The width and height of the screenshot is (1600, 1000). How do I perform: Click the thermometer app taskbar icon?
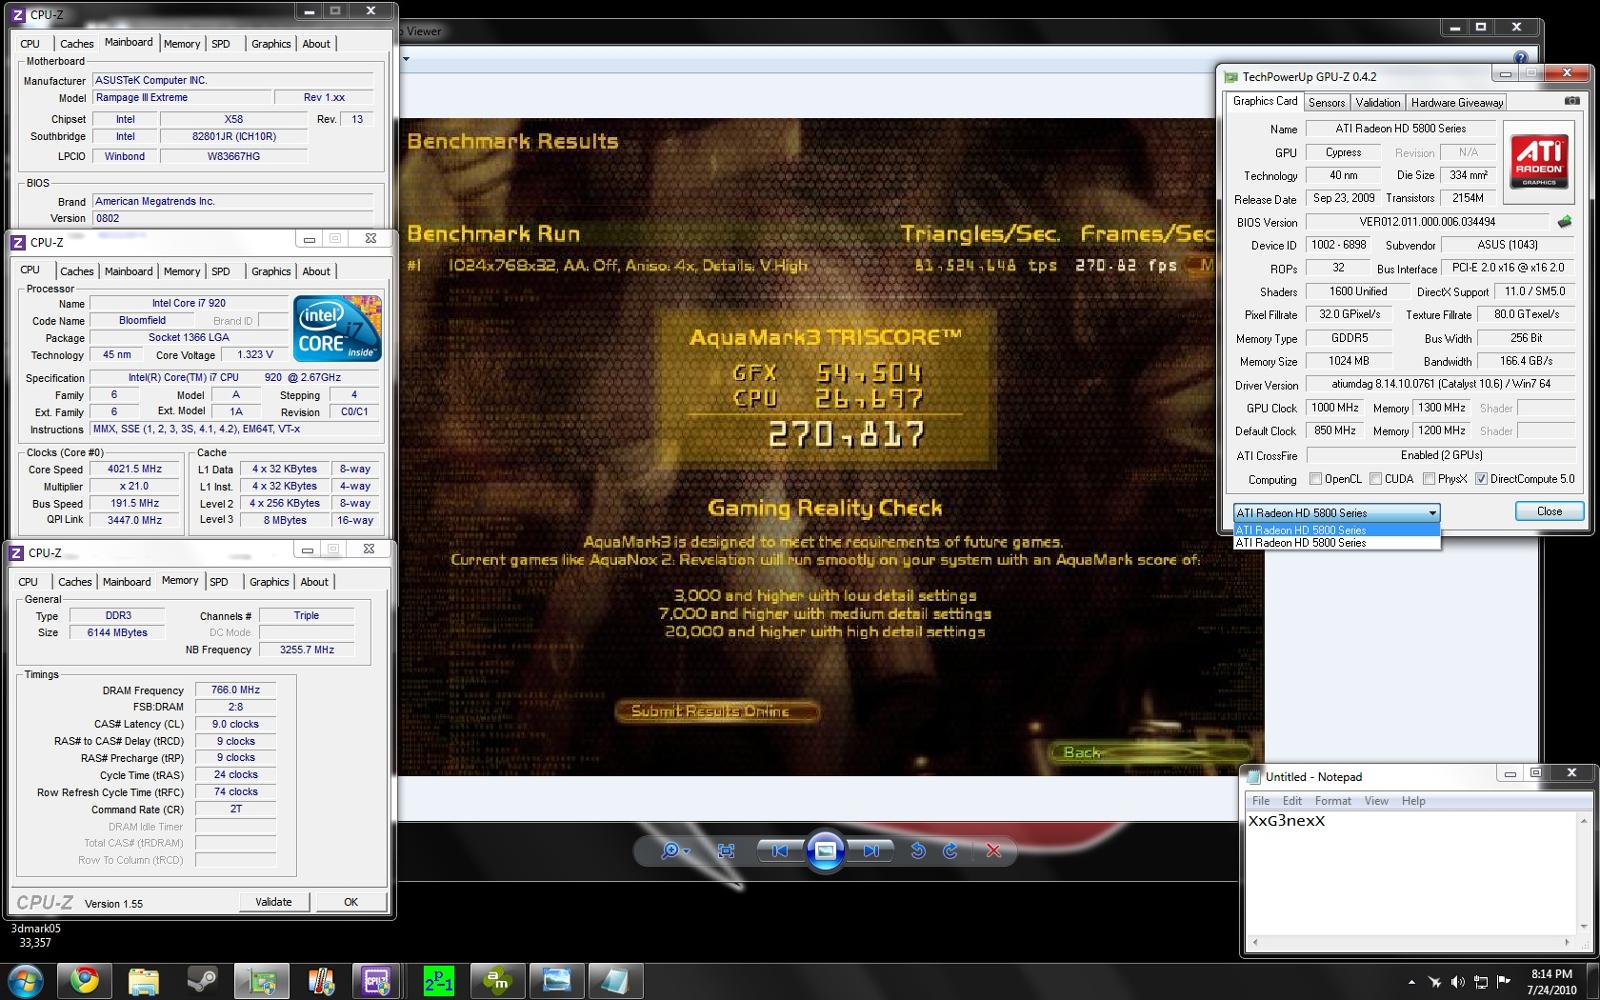[x=321, y=981]
